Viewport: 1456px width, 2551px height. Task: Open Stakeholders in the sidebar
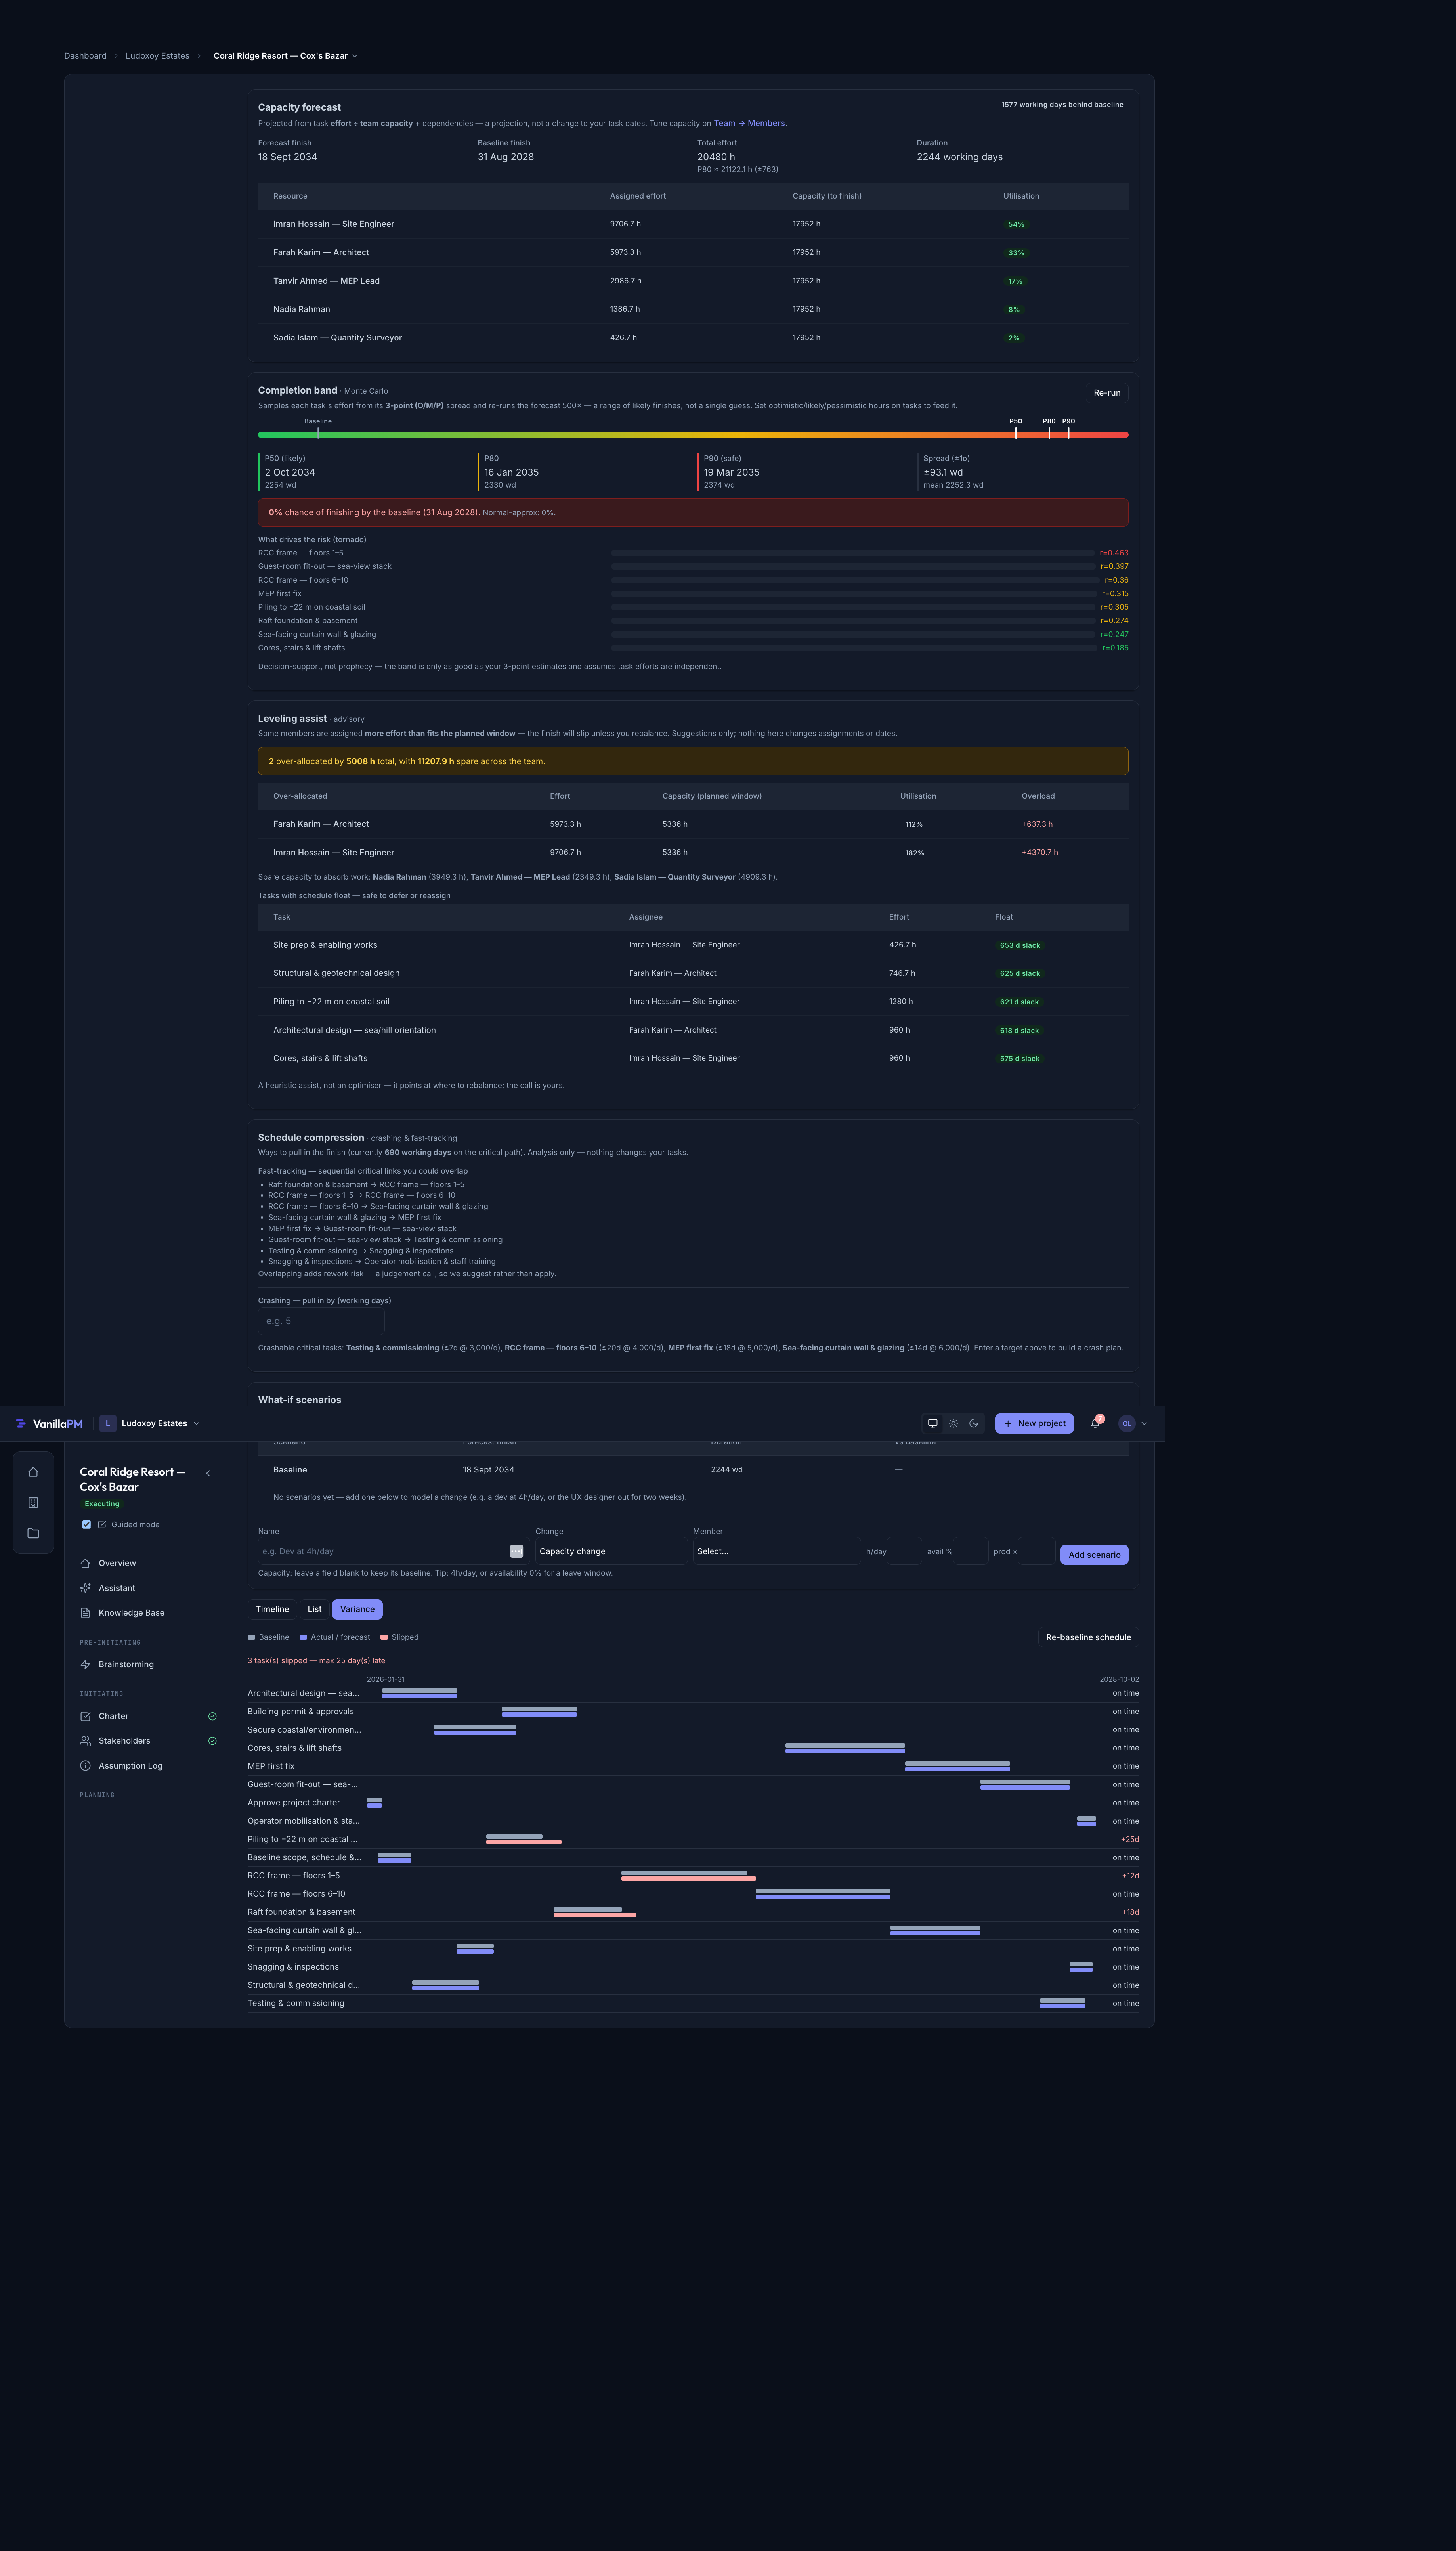(148, 1741)
